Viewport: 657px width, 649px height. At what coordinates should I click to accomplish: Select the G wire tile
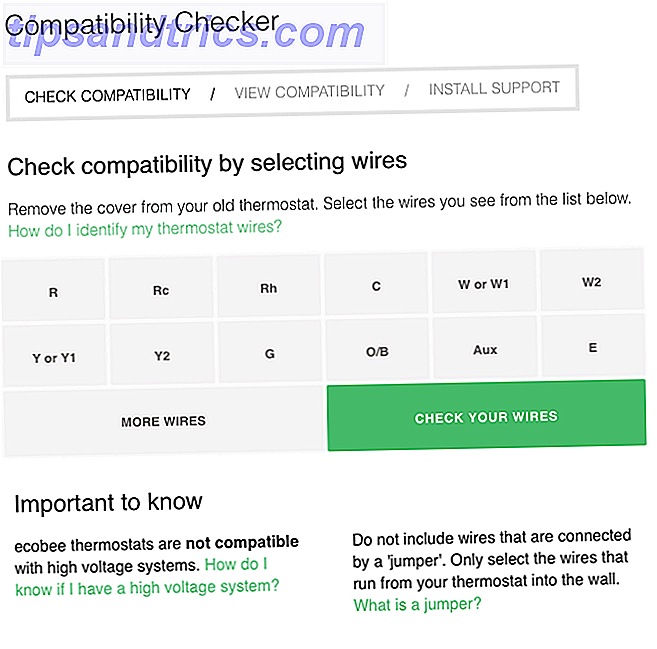pyautogui.click(x=268, y=353)
